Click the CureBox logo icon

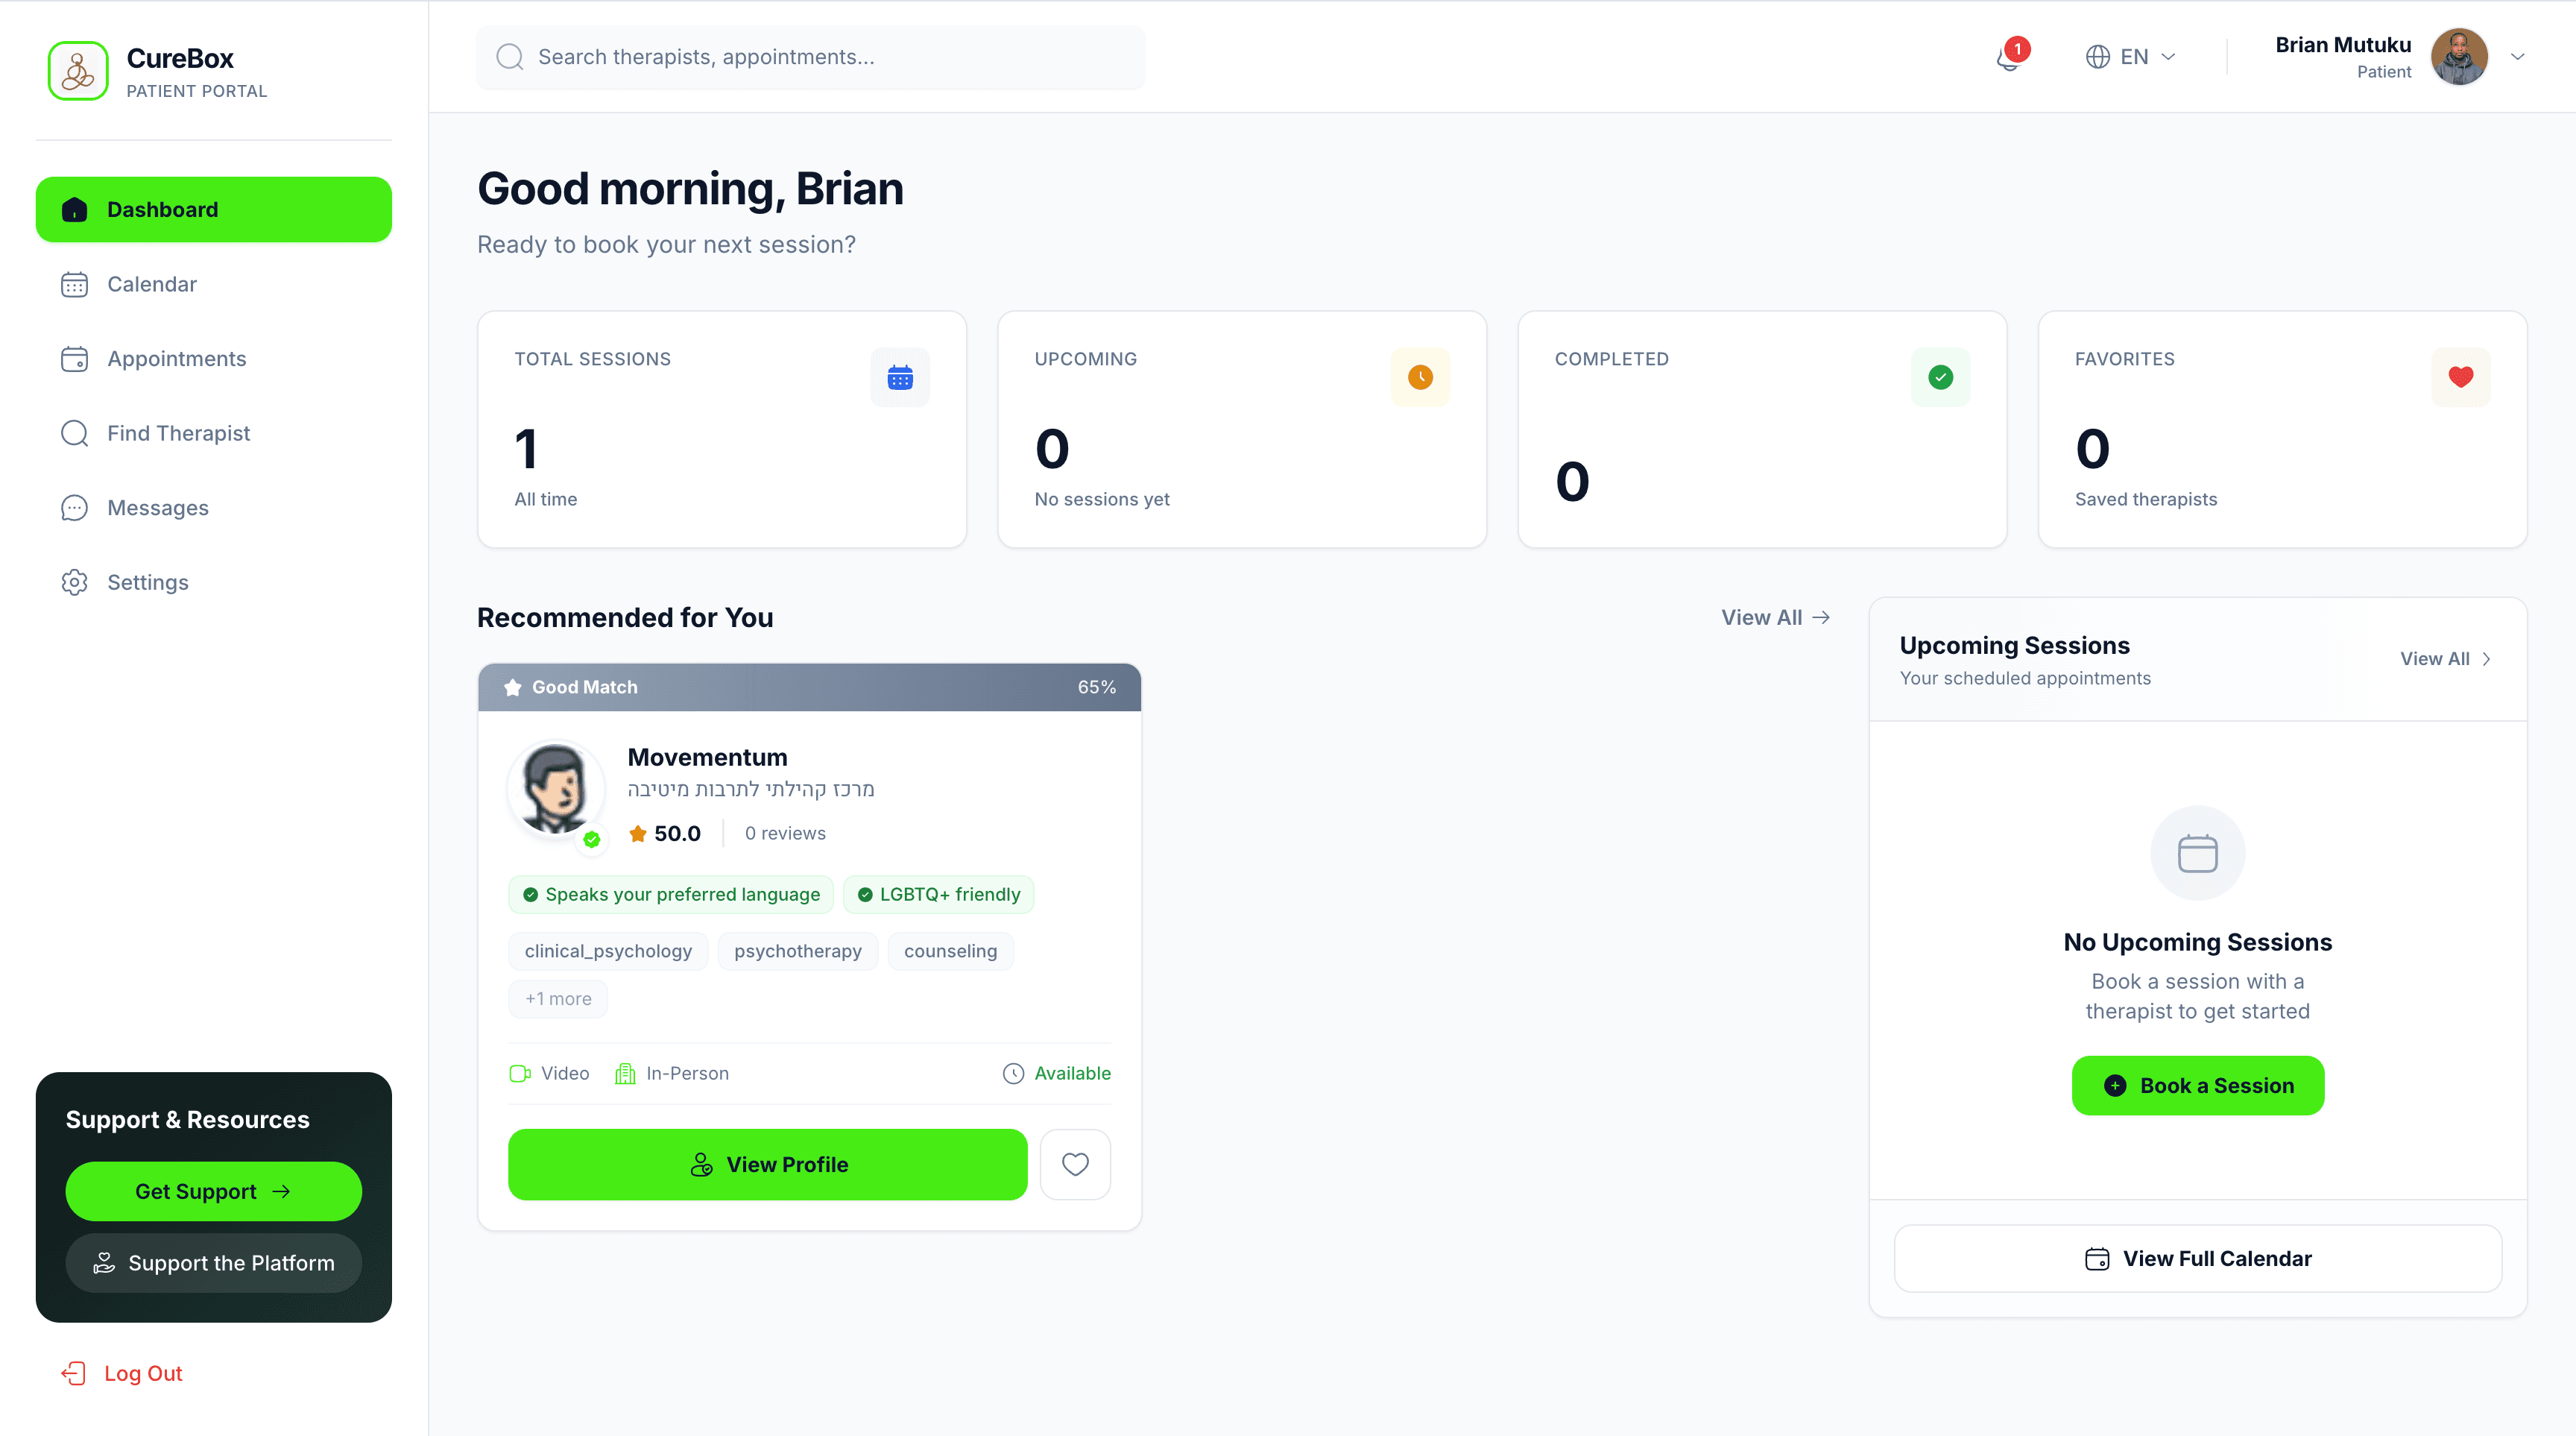78,71
